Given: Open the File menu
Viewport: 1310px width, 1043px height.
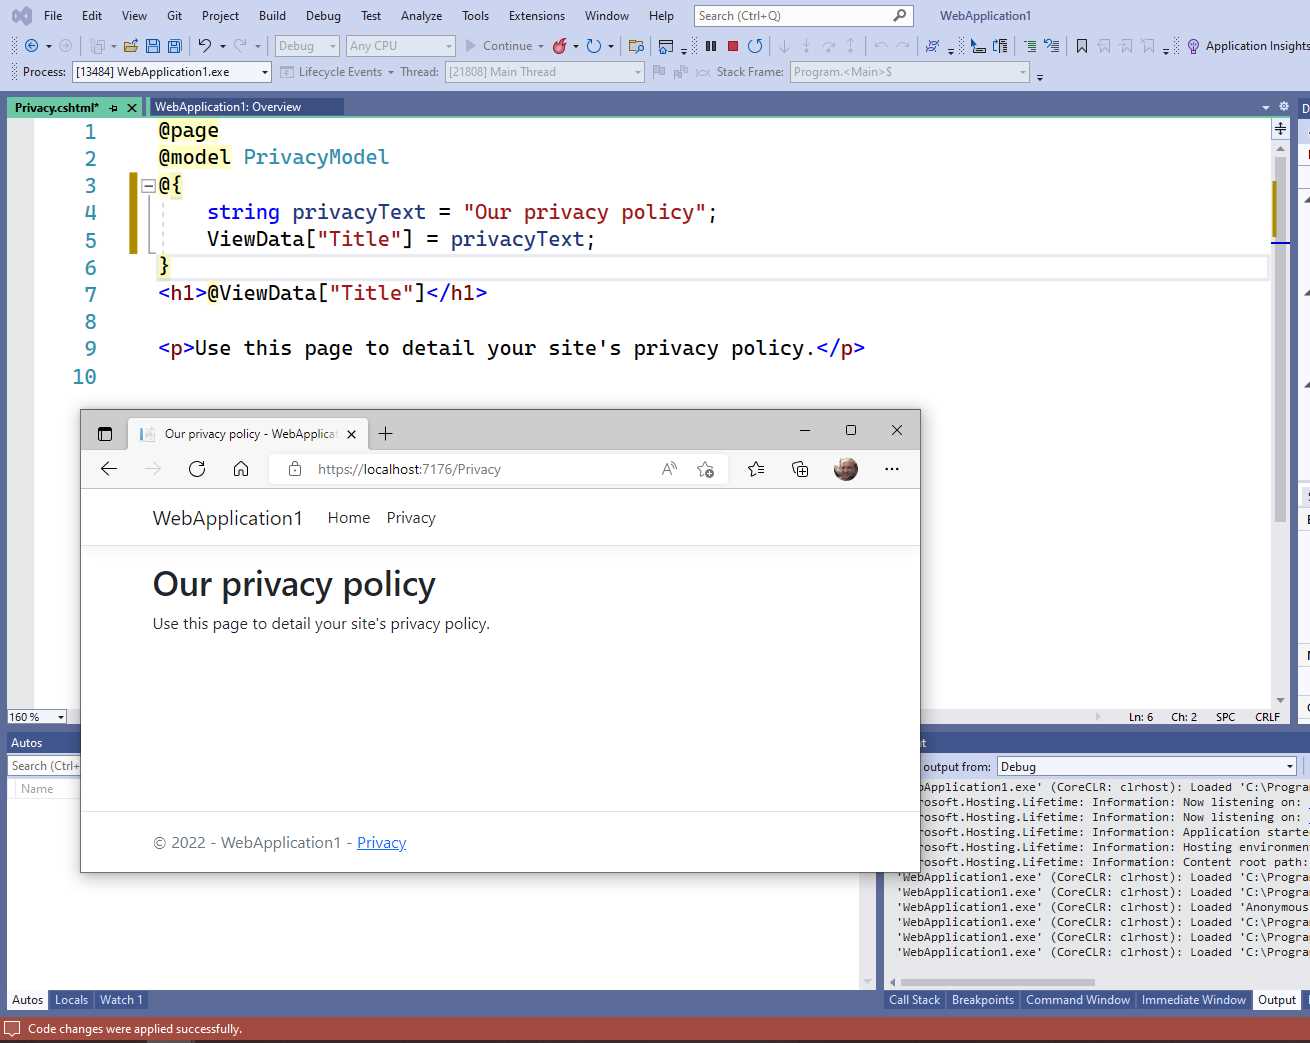Looking at the screenshot, I should click(53, 16).
